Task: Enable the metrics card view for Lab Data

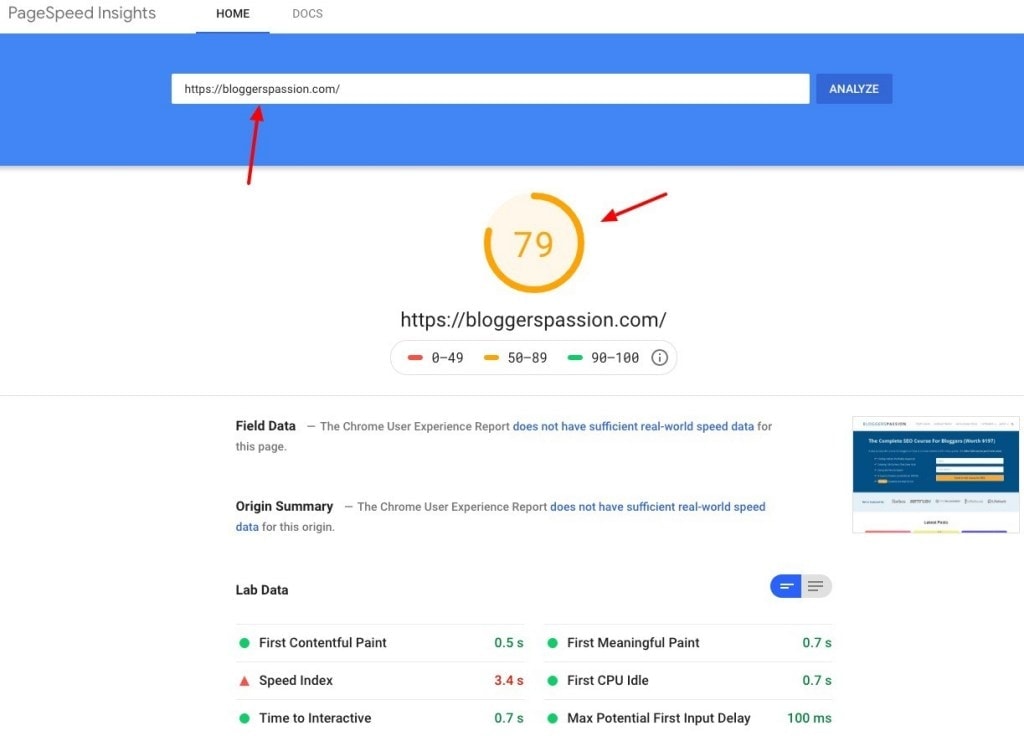Action: pyautogui.click(x=788, y=586)
